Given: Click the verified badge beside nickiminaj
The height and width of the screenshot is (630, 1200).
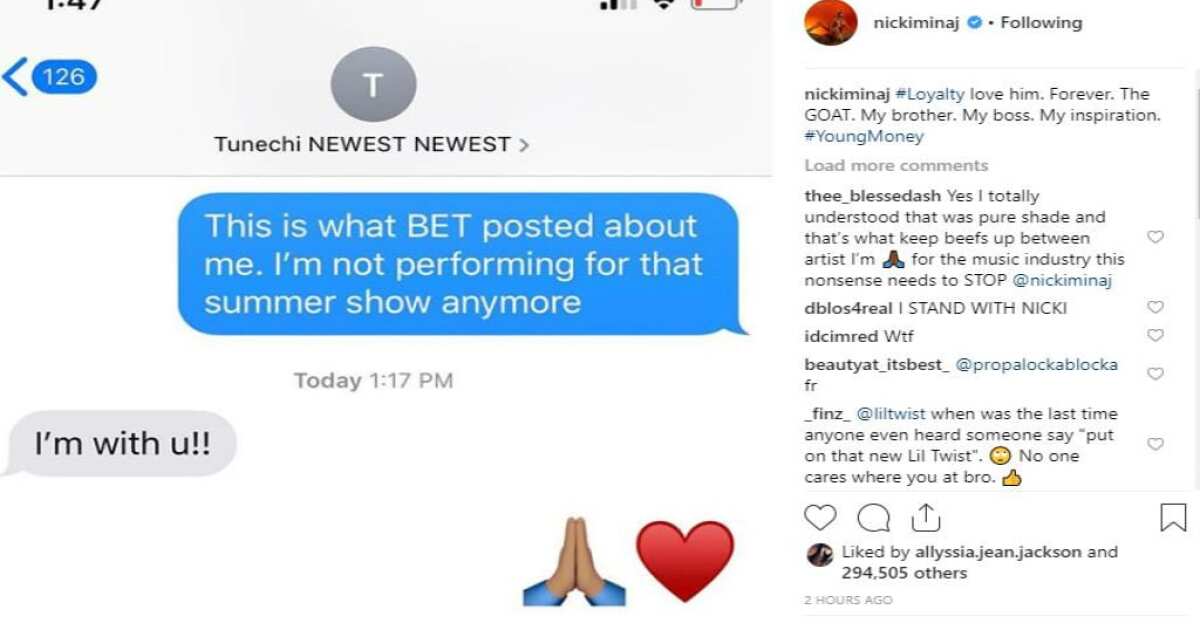Looking at the screenshot, I should coord(973,22).
